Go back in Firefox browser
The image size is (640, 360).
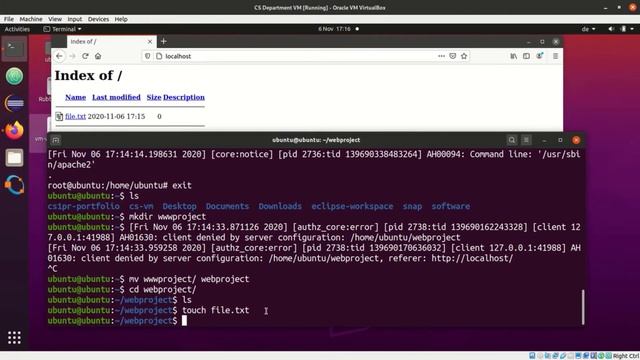(59, 56)
